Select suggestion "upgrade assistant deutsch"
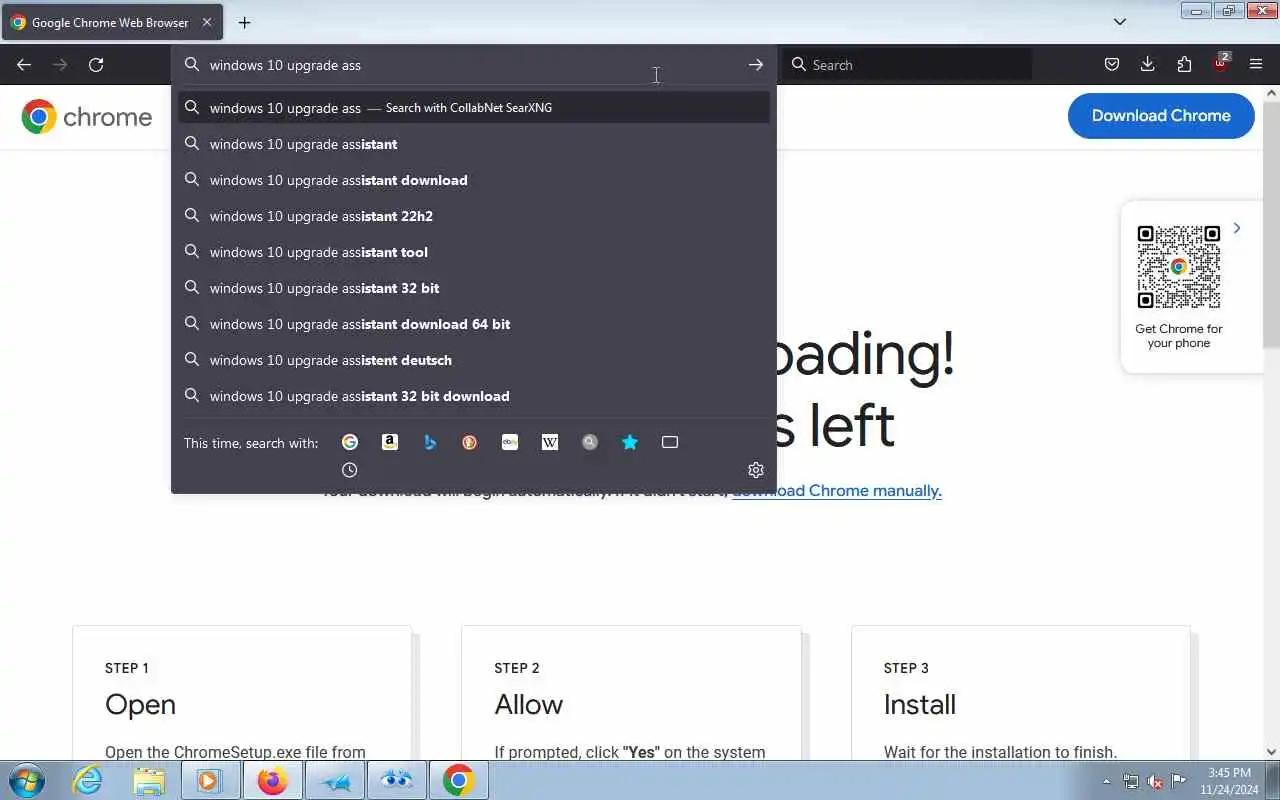This screenshot has width=1280, height=800. pyautogui.click(x=474, y=360)
